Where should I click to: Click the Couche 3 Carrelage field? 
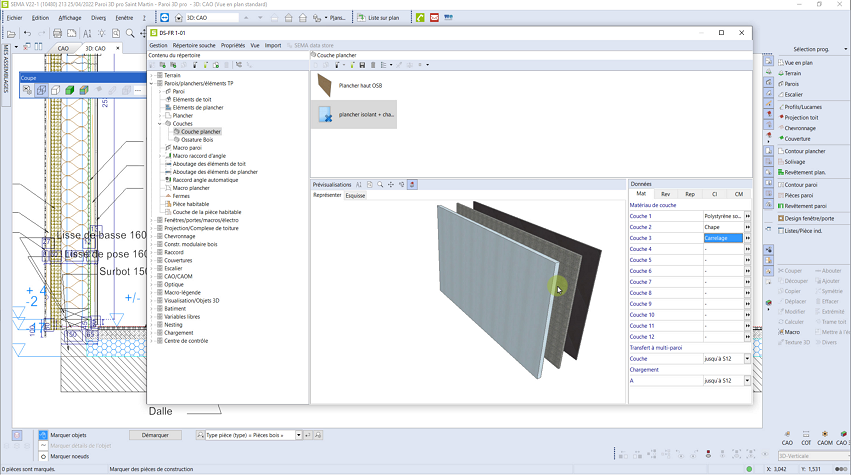click(723, 238)
